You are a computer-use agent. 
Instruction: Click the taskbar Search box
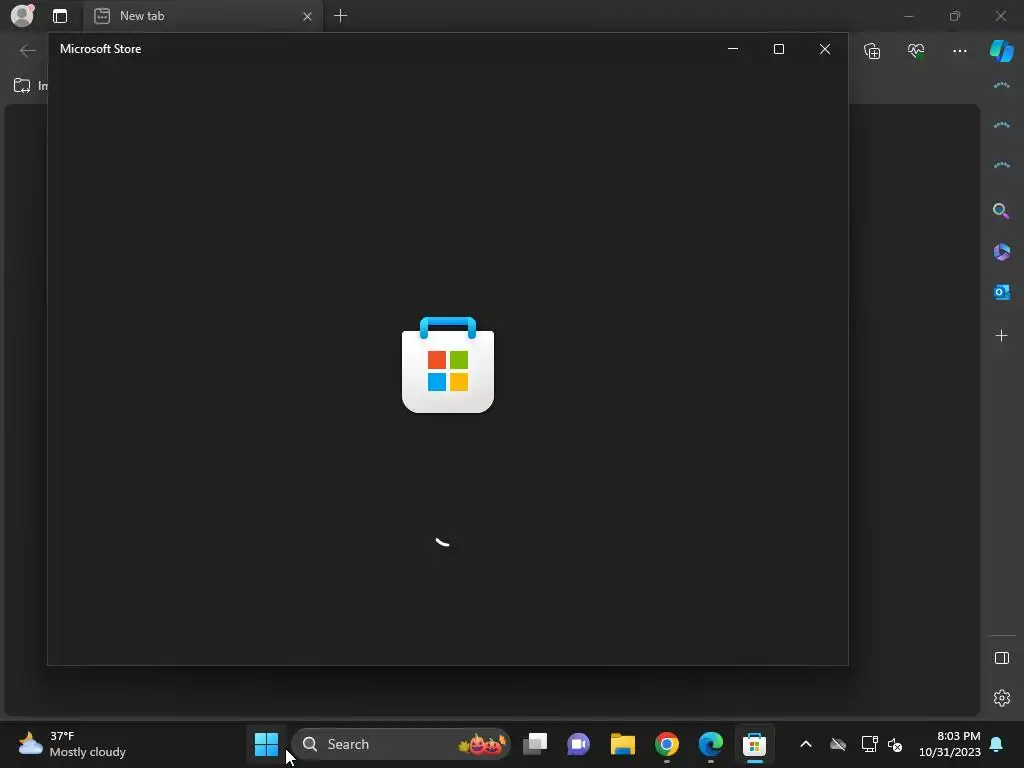click(400, 744)
